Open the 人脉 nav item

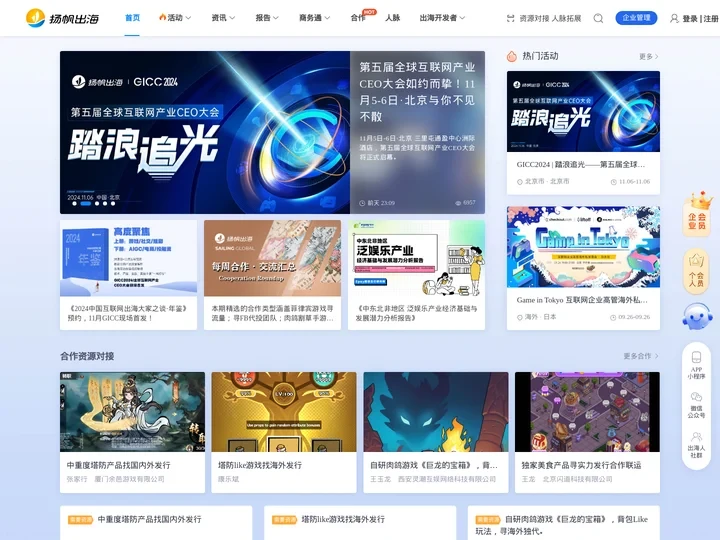click(x=393, y=18)
